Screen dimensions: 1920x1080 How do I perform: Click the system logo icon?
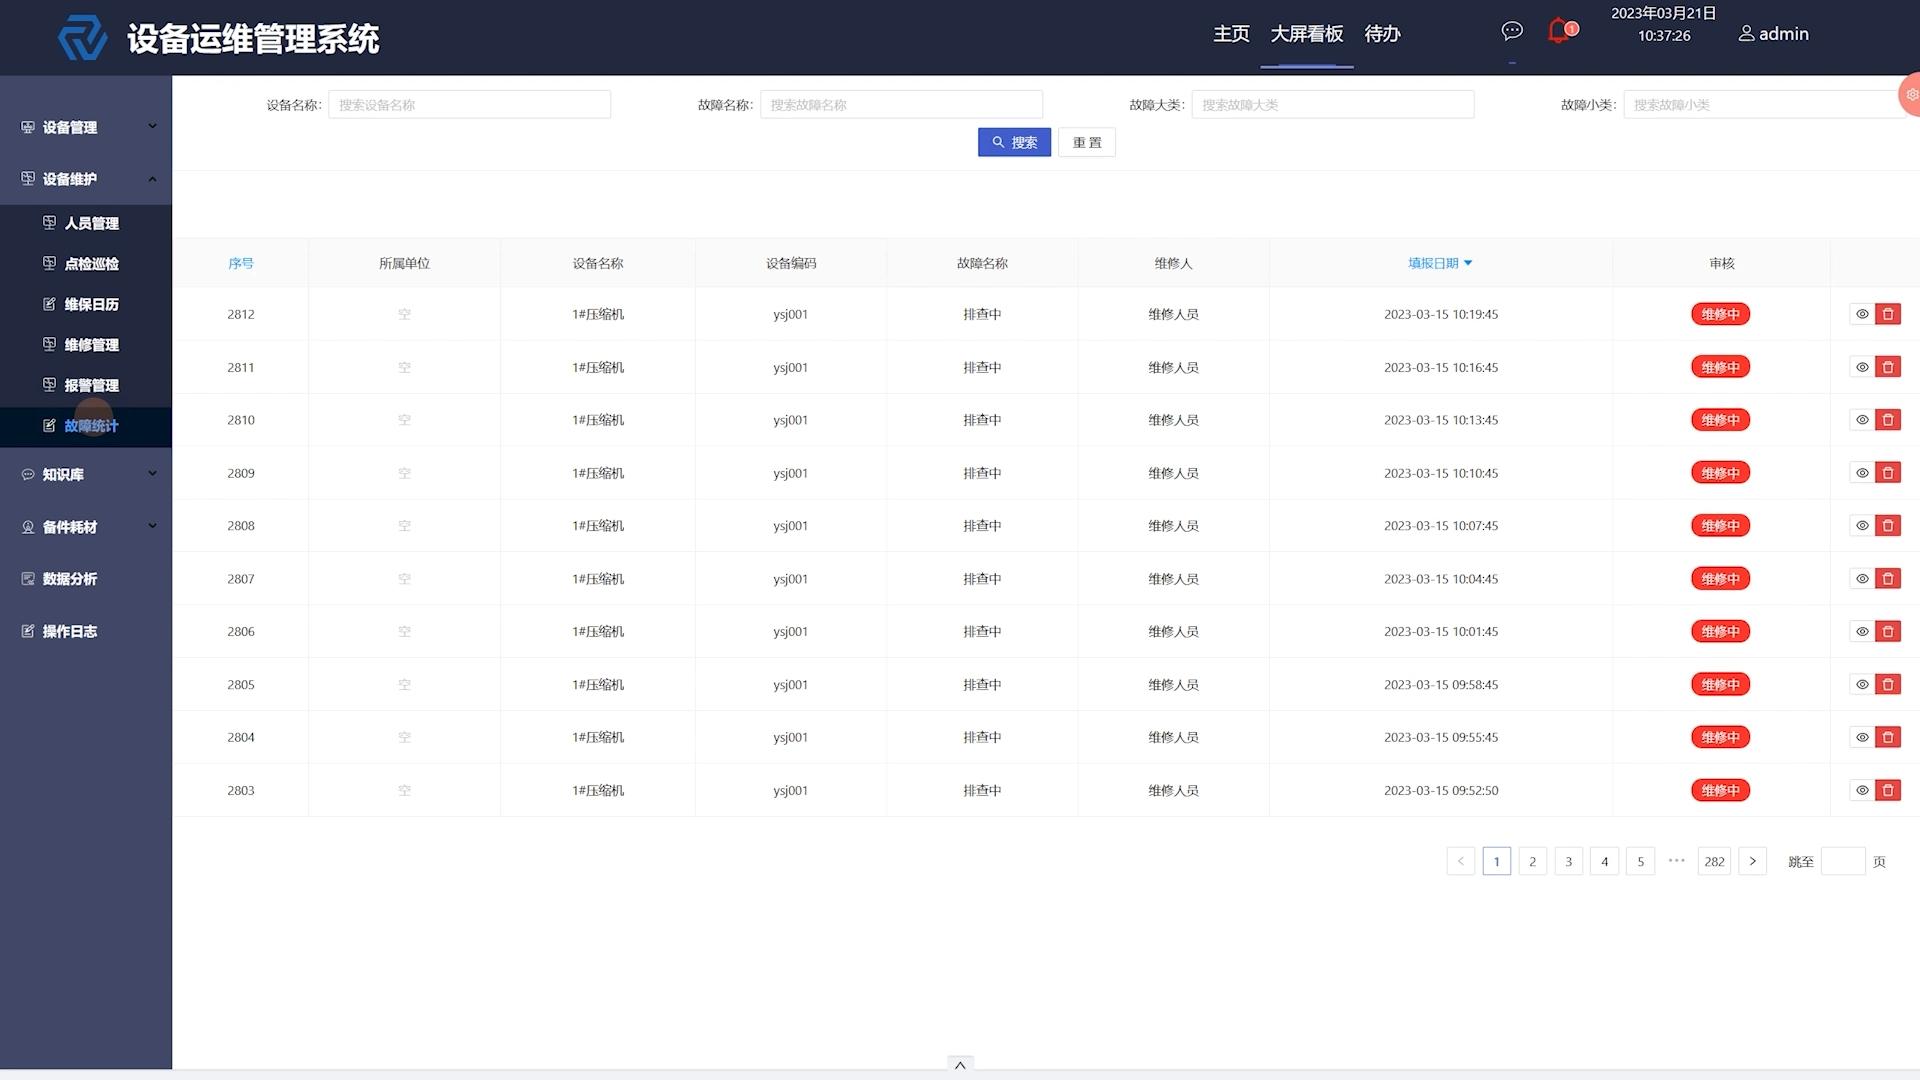(82, 38)
